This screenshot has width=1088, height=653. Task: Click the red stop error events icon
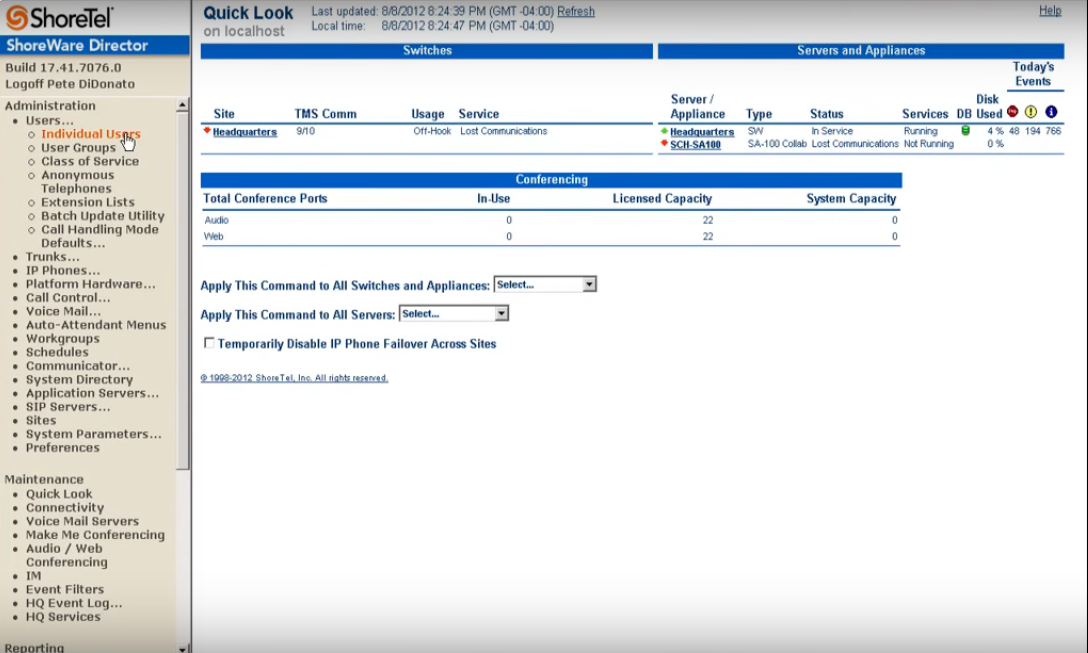tap(1013, 112)
